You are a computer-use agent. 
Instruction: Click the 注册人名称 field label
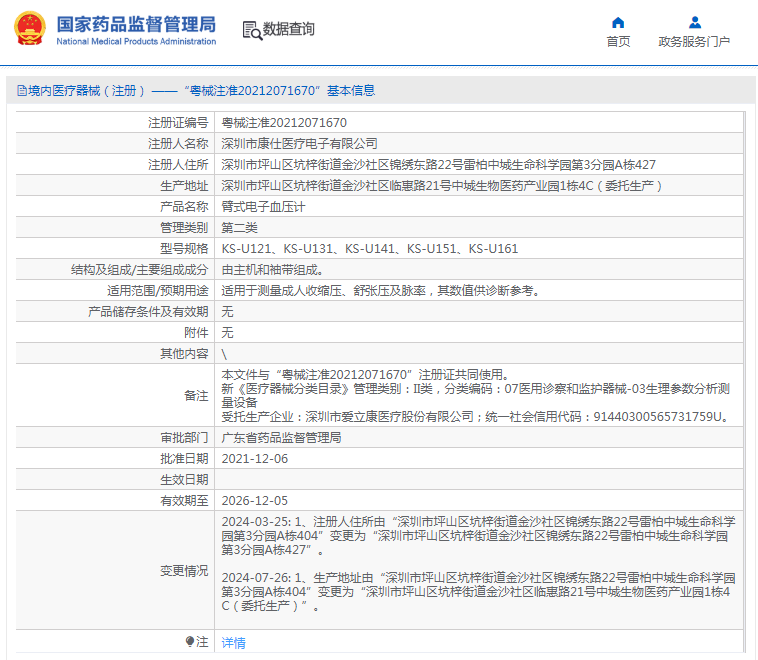178,144
